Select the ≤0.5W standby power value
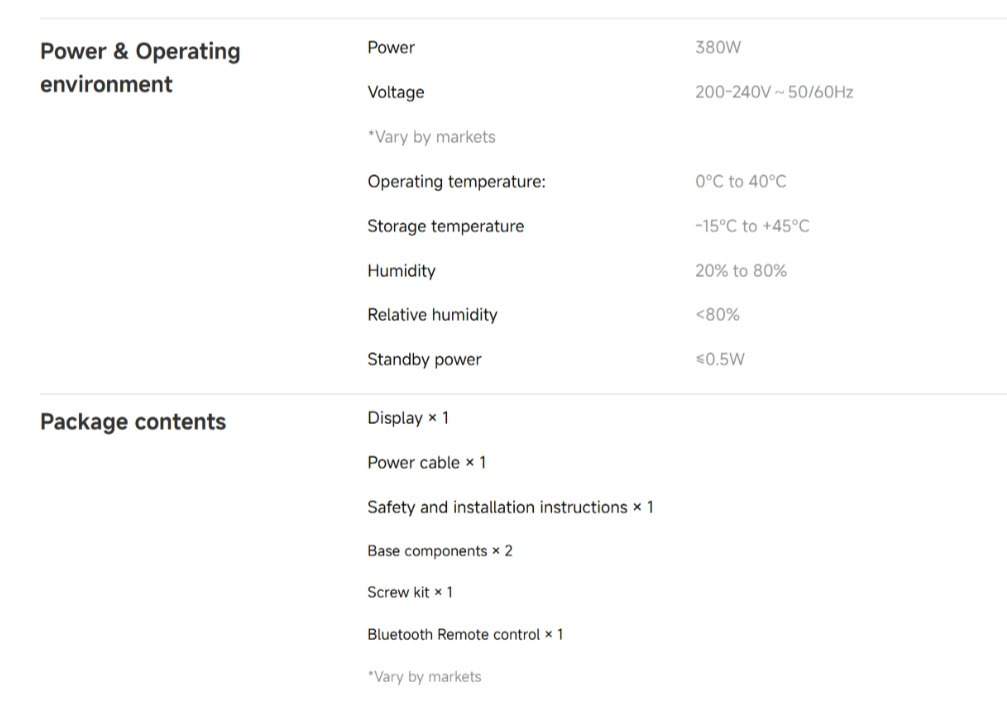The image size is (1007, 706). [720, 359]
